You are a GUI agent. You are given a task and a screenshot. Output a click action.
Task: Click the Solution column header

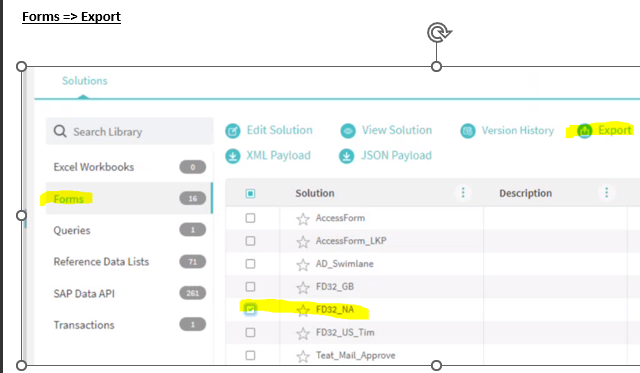click(x=315, y=193)
